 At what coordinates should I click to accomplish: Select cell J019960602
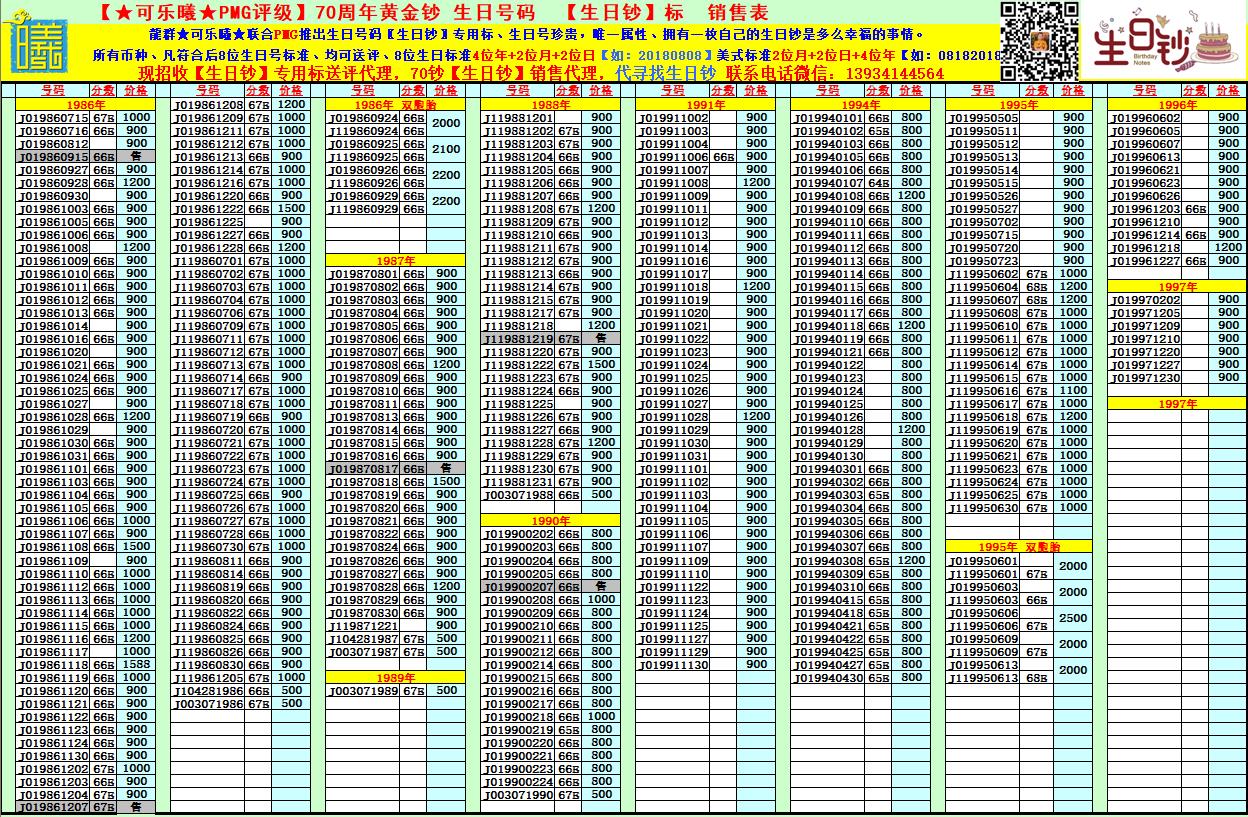tap(1146, 118)
